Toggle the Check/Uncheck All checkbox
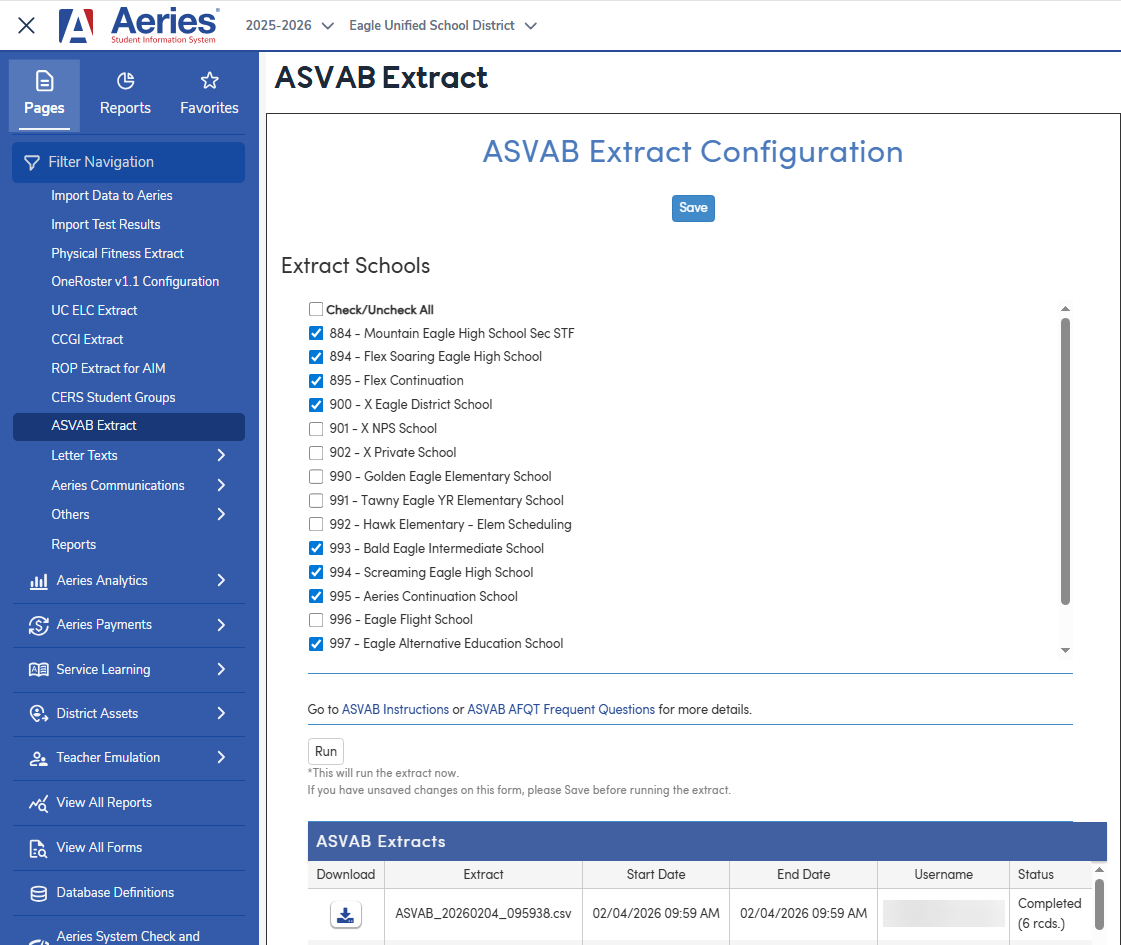The width and height of the screenshot is (1121, 945). [315, 309]
